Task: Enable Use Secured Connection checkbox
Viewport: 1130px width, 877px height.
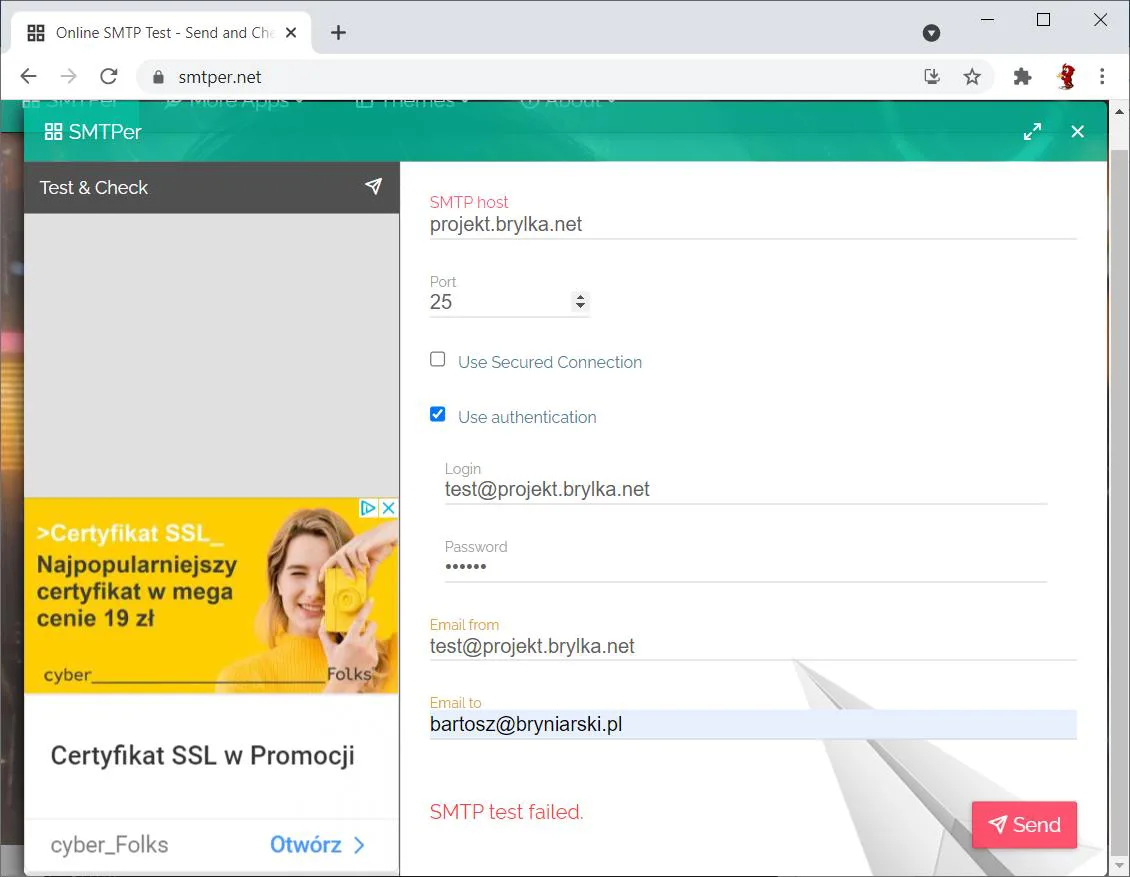Action: pos(437,360)
